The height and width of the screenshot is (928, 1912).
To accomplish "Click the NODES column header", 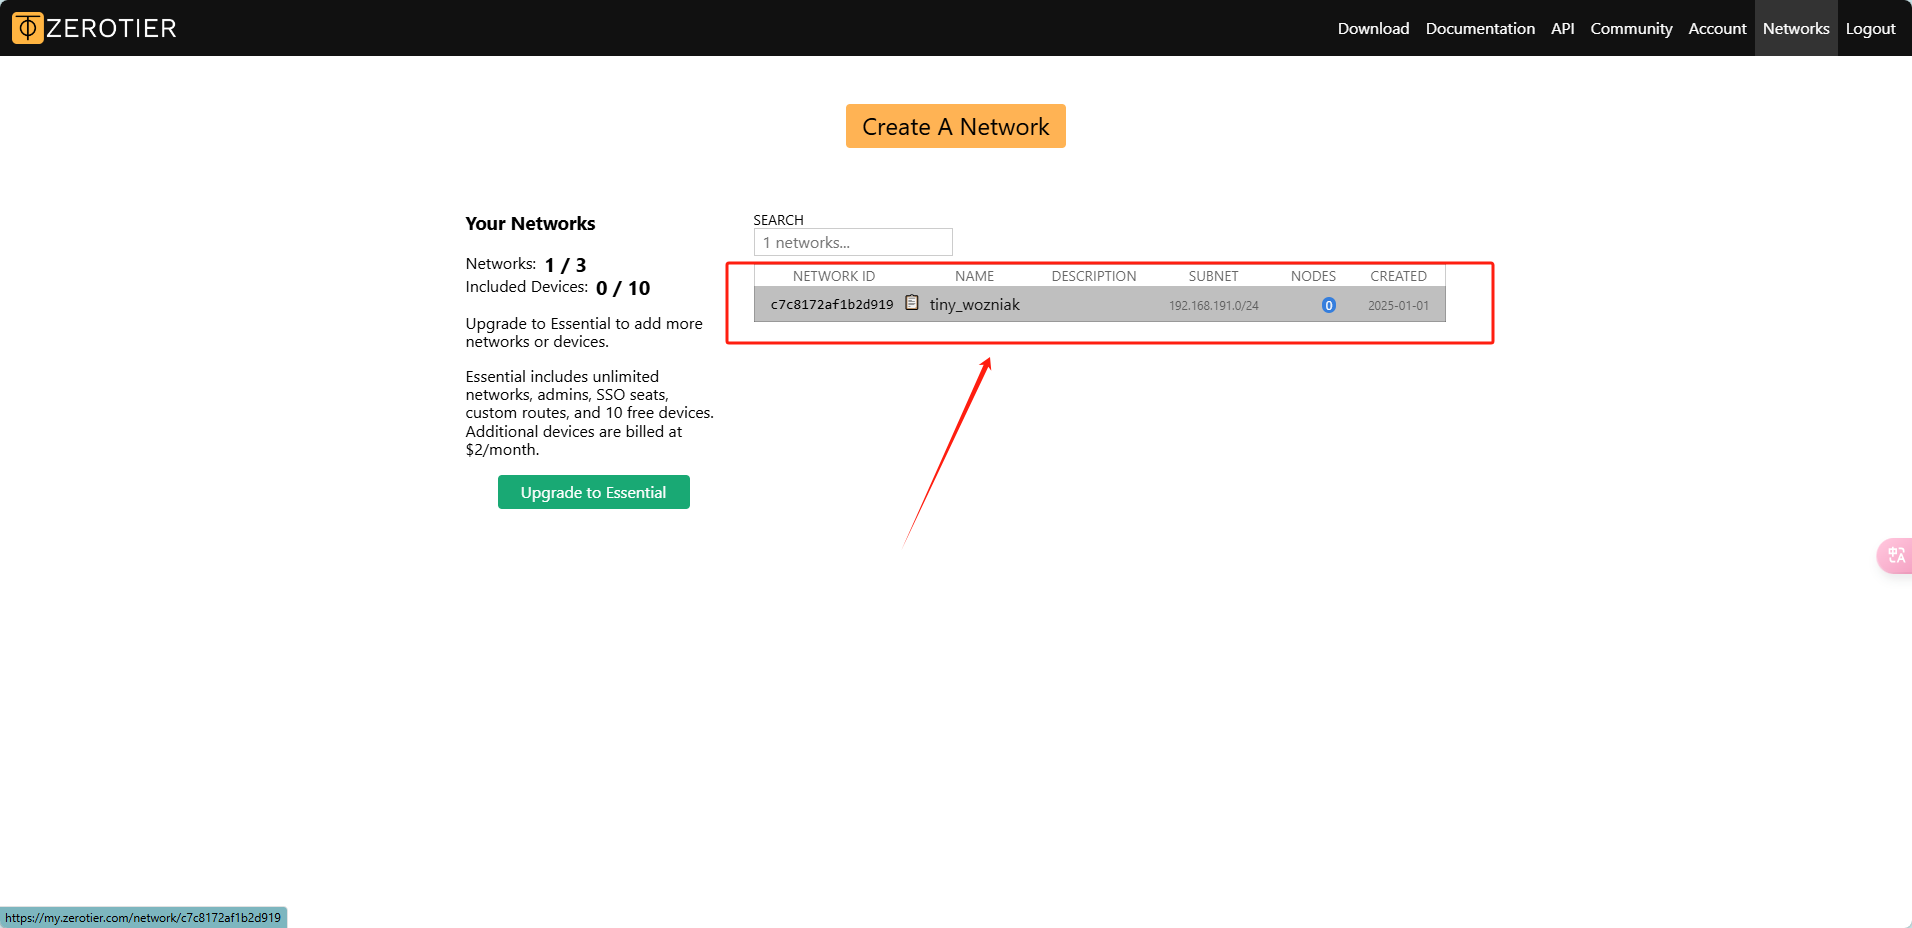I will [x=1313, y=276].
